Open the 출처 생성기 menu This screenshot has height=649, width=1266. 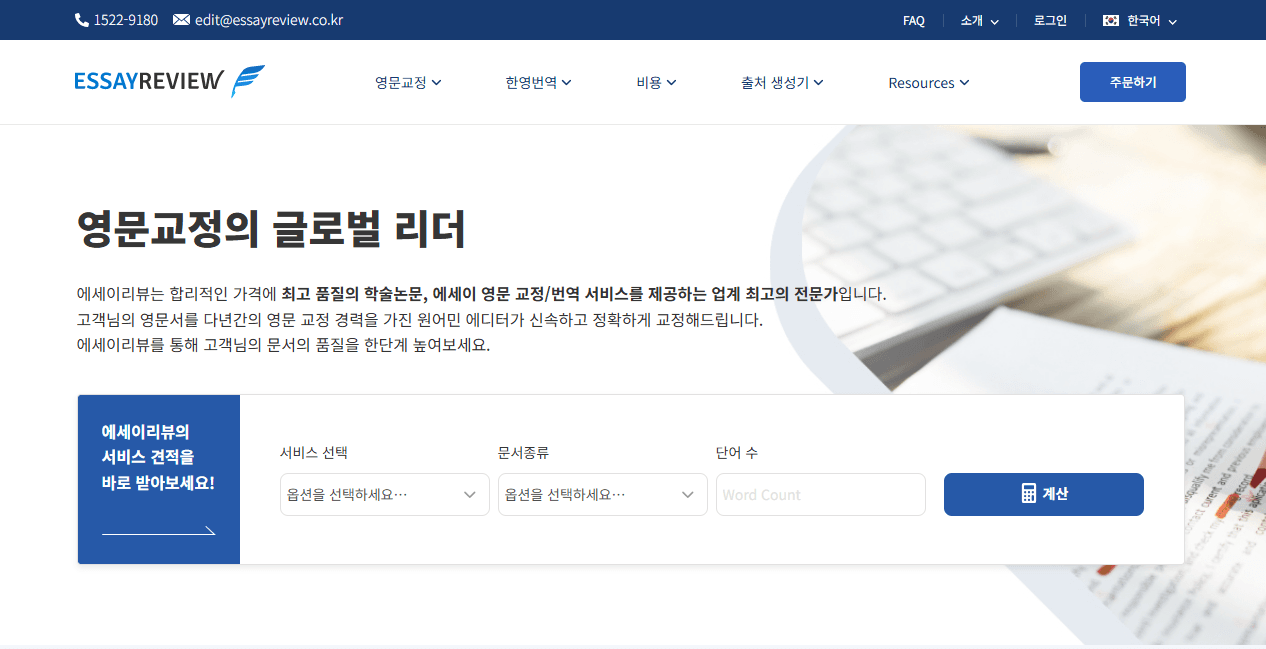[782, 83]
